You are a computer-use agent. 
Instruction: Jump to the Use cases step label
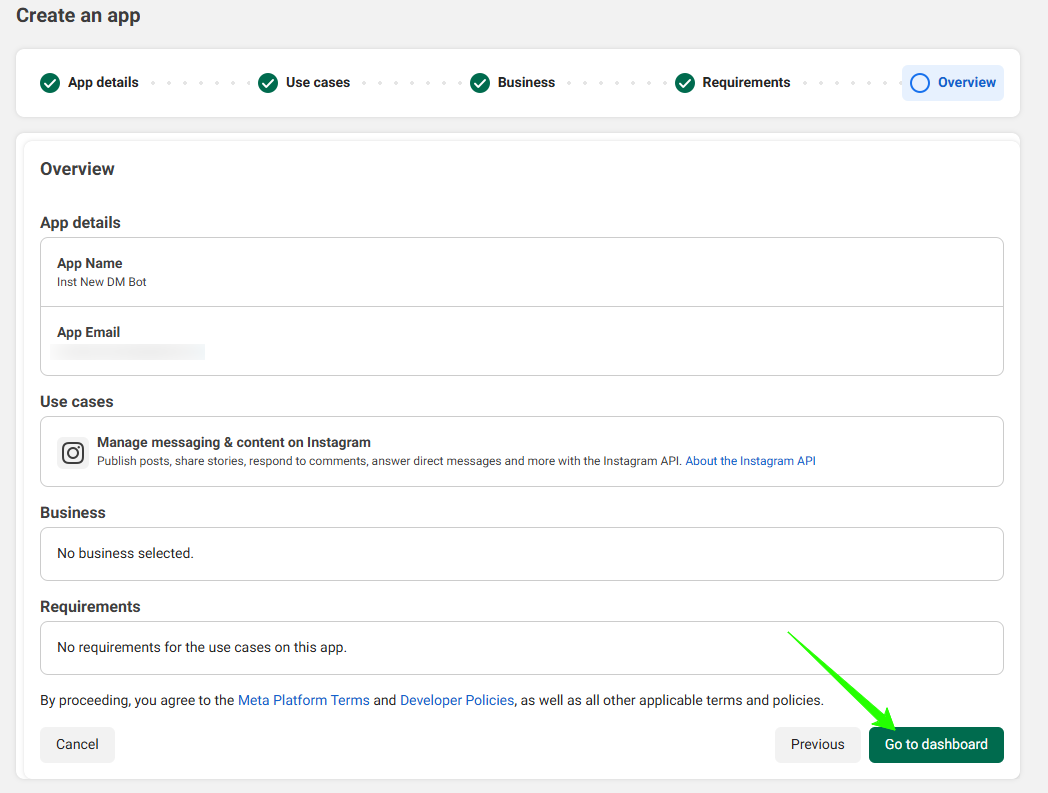318,83
